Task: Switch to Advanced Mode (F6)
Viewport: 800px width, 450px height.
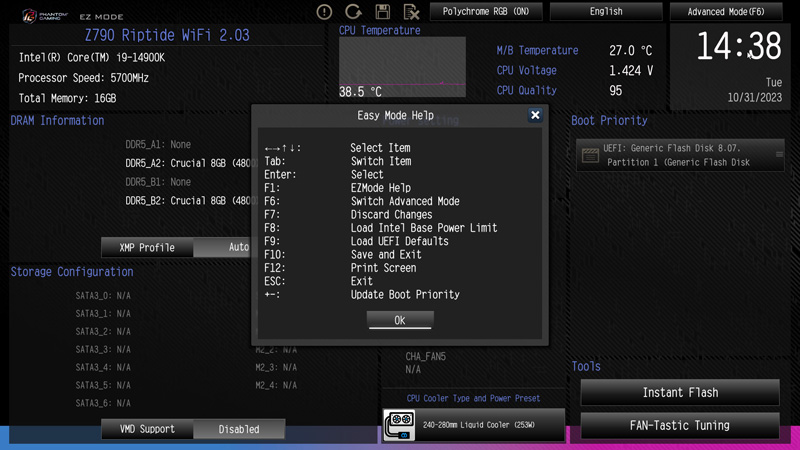Action: (x=726, y=11)
